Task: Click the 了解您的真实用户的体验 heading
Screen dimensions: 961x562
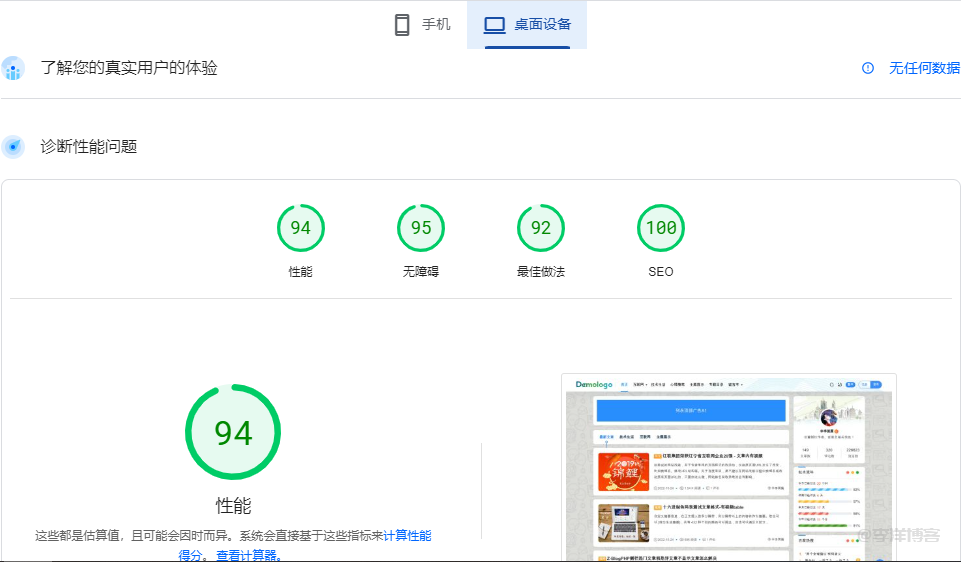Action: (129, 68)
